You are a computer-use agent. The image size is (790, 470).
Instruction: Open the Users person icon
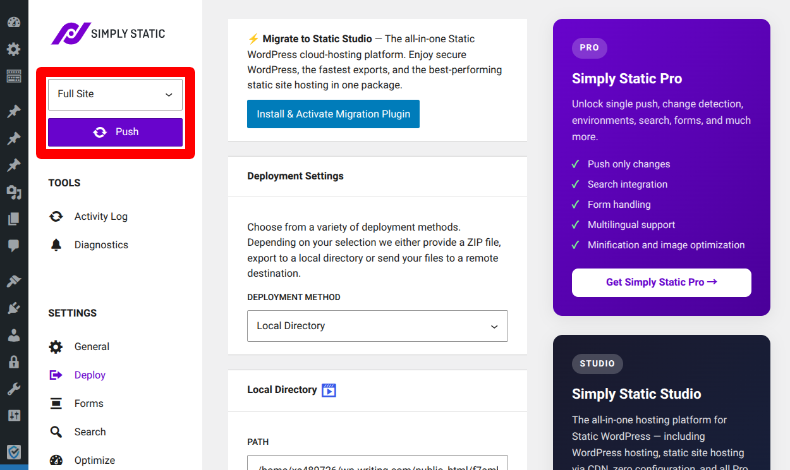pos(14,335)
